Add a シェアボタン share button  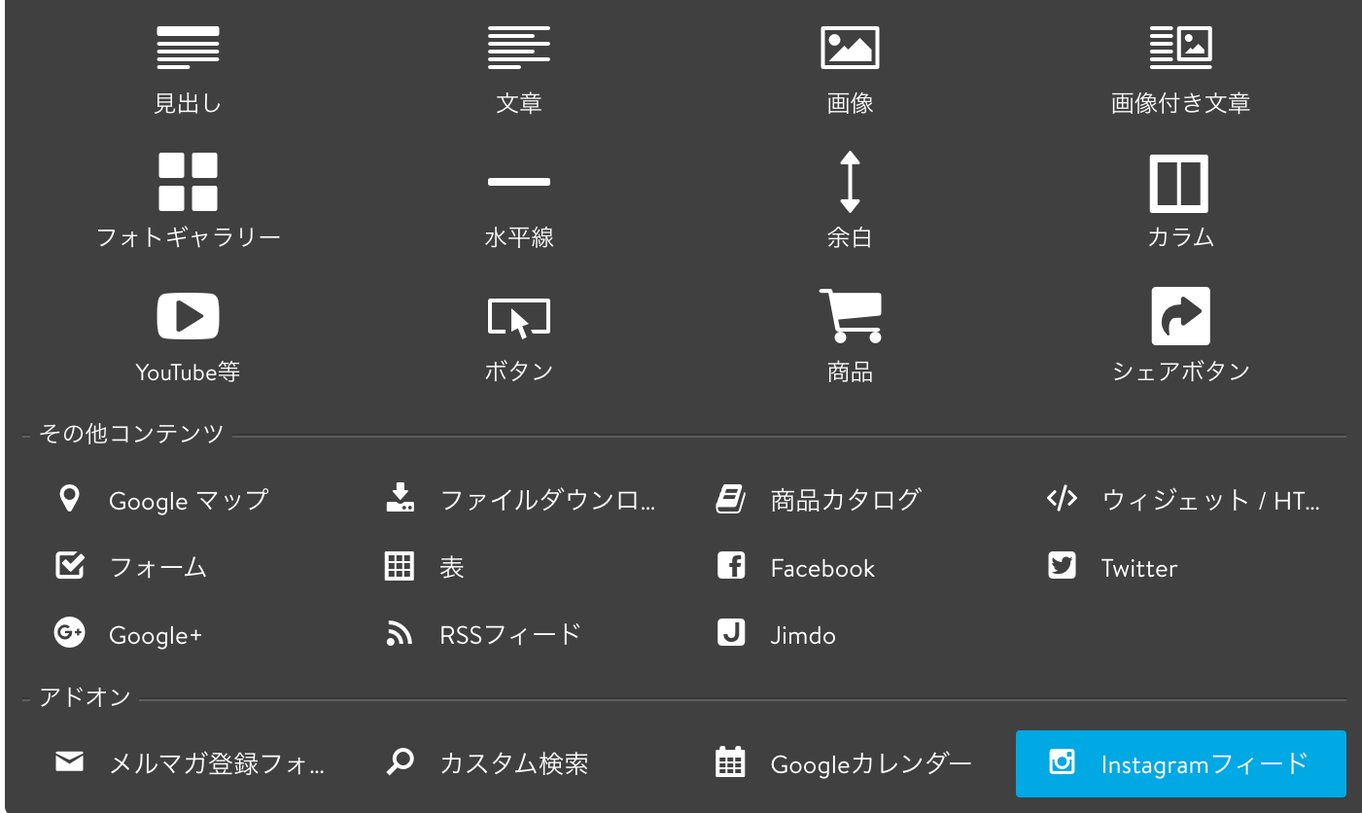[1180, 335]
